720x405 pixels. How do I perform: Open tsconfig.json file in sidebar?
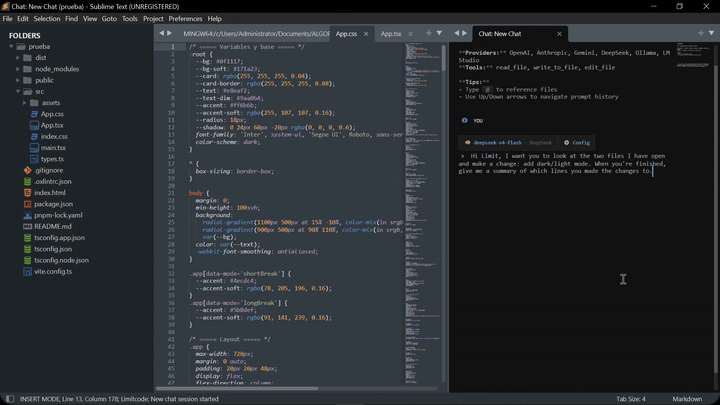[x=53, y=249]
